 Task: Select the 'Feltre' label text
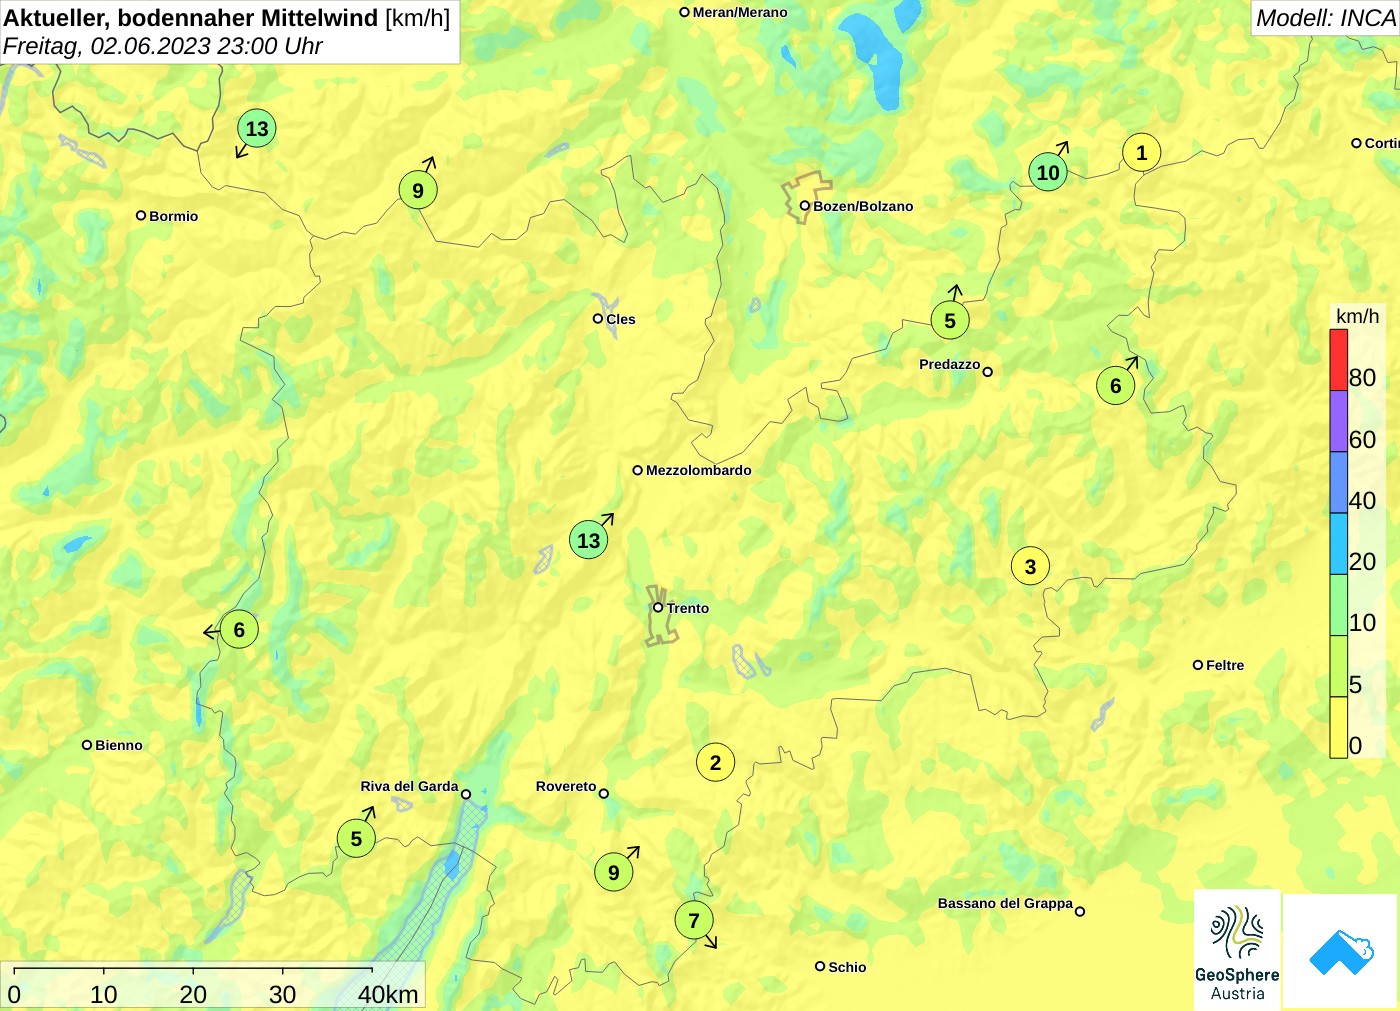pyautogui.click(x=1225, y=665)
